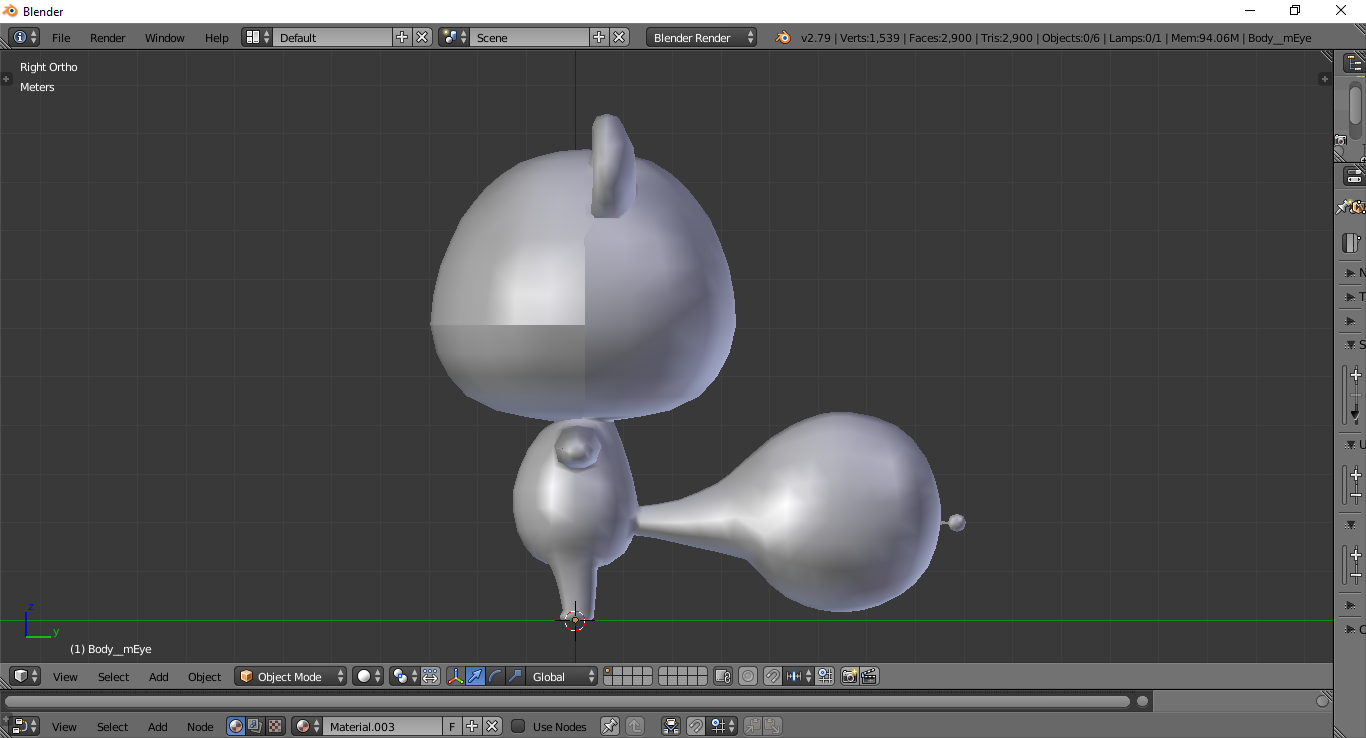Viewport: 1366px width, 738px height.
Task: Add a new screen layout
Action: pyautogui.click(x=402, y=37)
